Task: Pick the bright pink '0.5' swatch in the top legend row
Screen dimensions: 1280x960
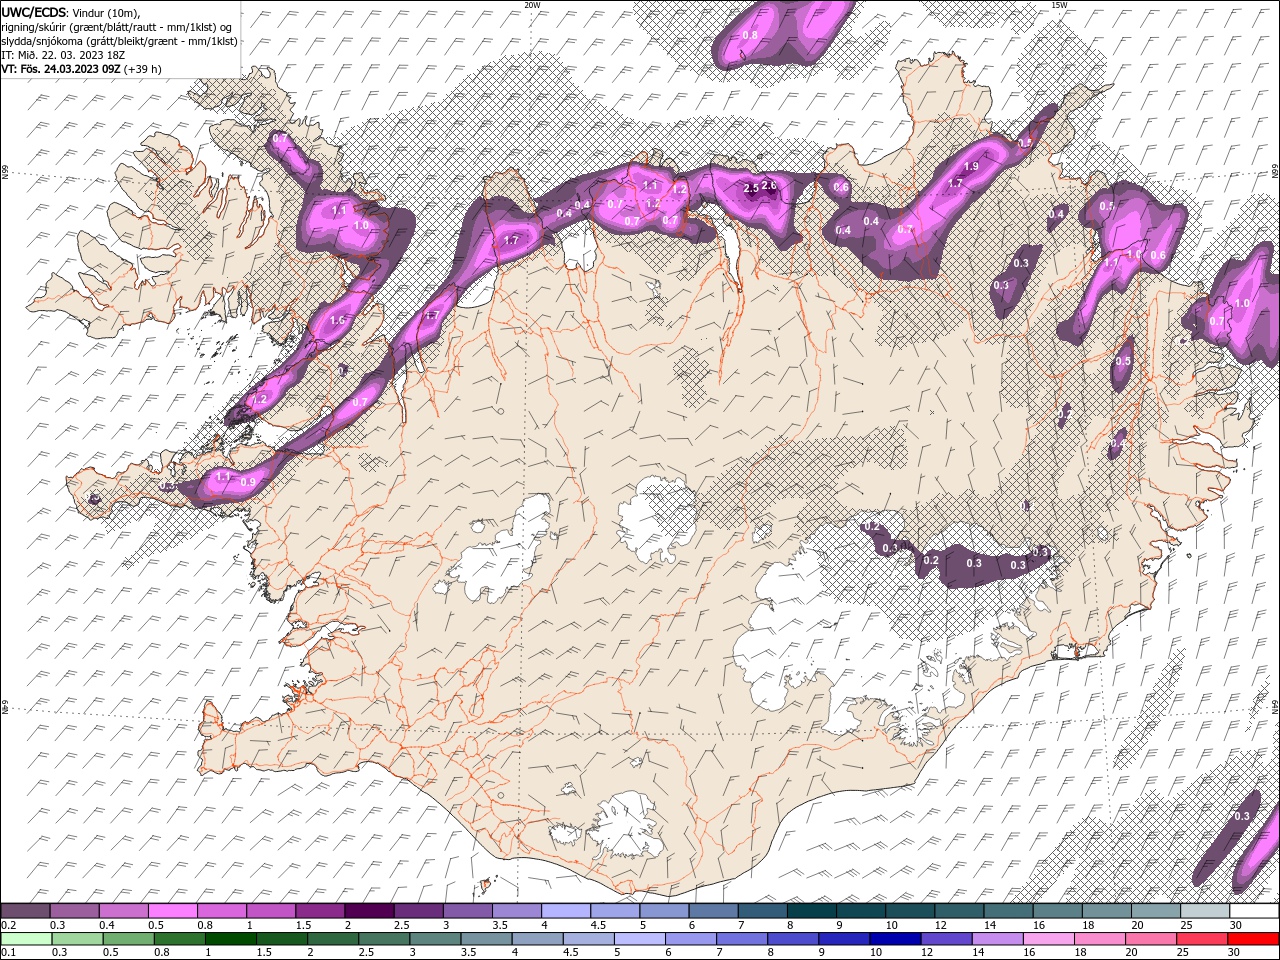Action: click(x=172, y=911)
